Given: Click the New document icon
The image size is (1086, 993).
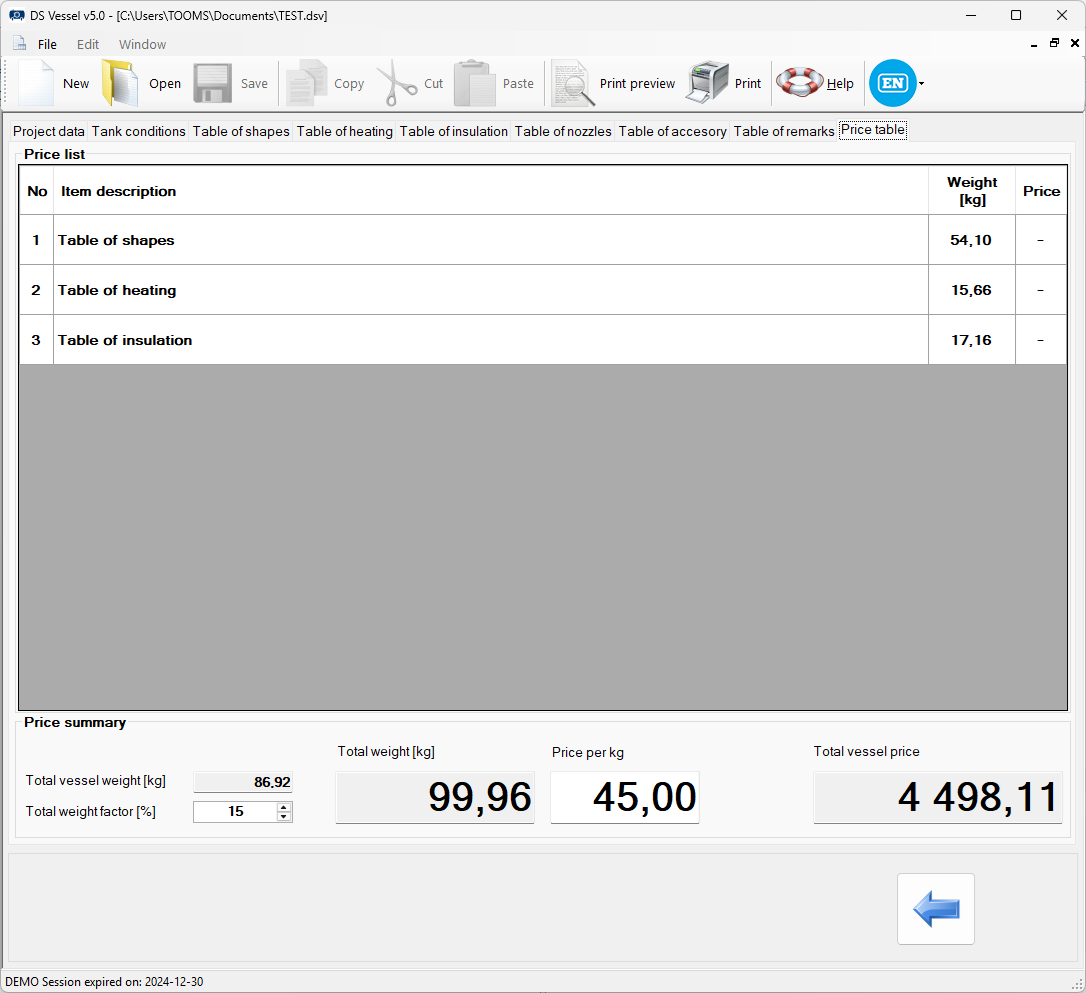Looking at the screenshot, I should [x=36, y=83].
